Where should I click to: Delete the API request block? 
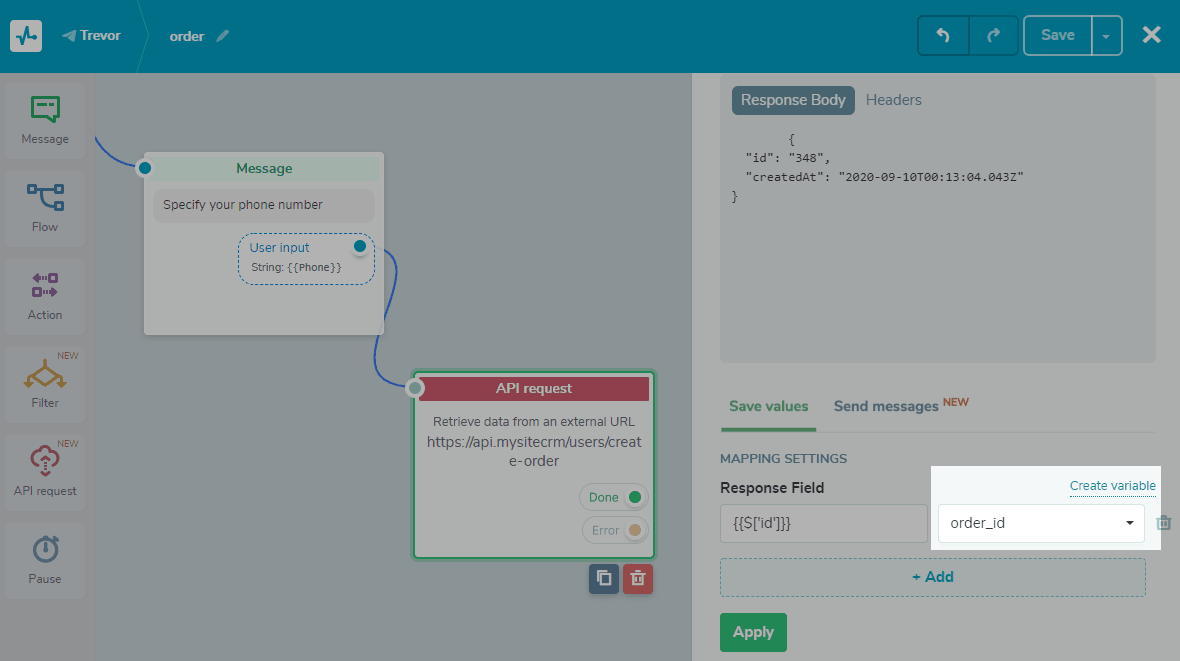[637, 578]
